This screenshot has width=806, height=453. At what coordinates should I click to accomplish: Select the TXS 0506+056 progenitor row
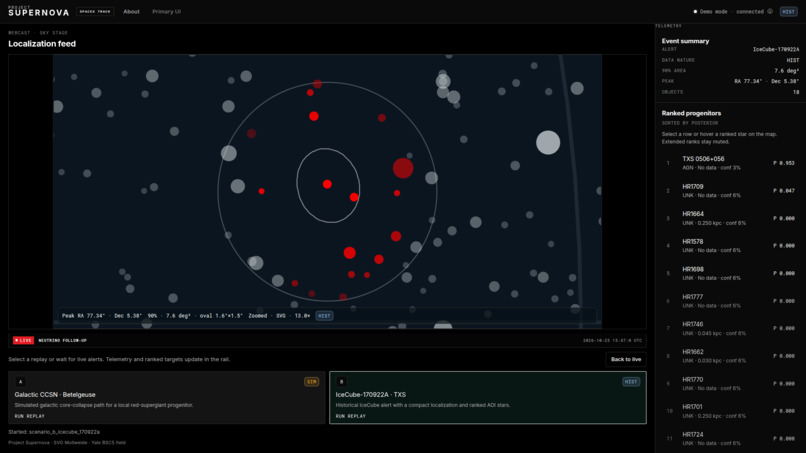[x=730, y=163]
